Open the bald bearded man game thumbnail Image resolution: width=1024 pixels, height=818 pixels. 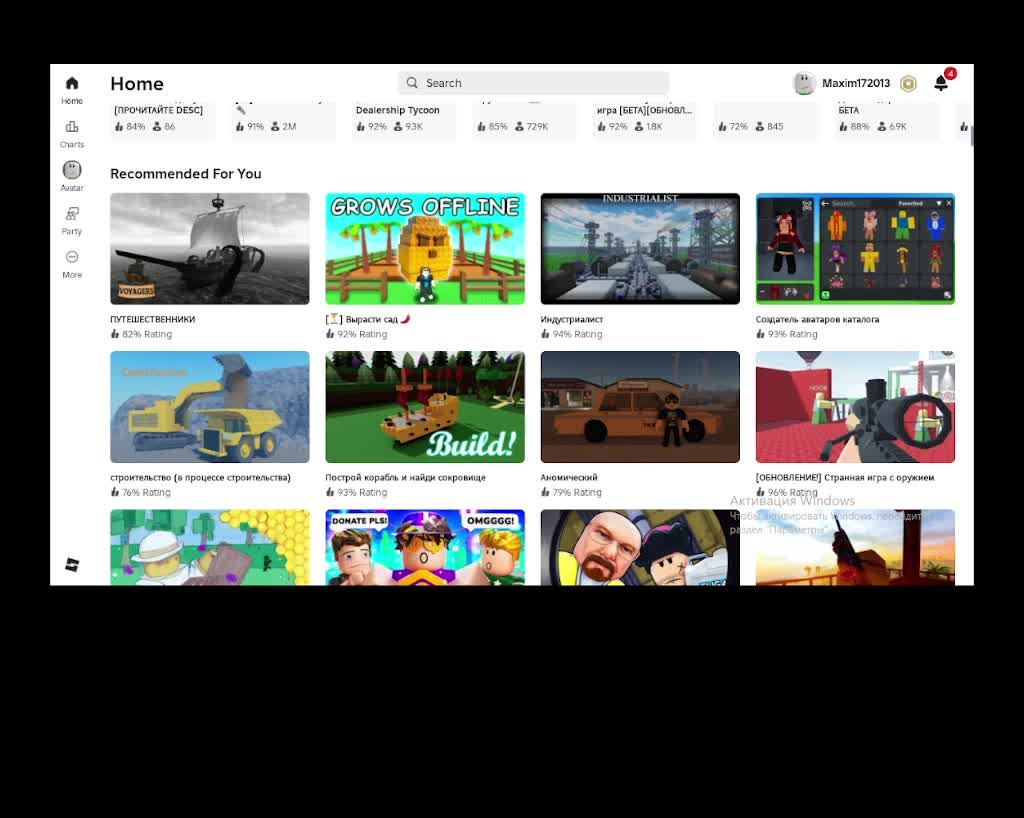click(x=640, y=547)
